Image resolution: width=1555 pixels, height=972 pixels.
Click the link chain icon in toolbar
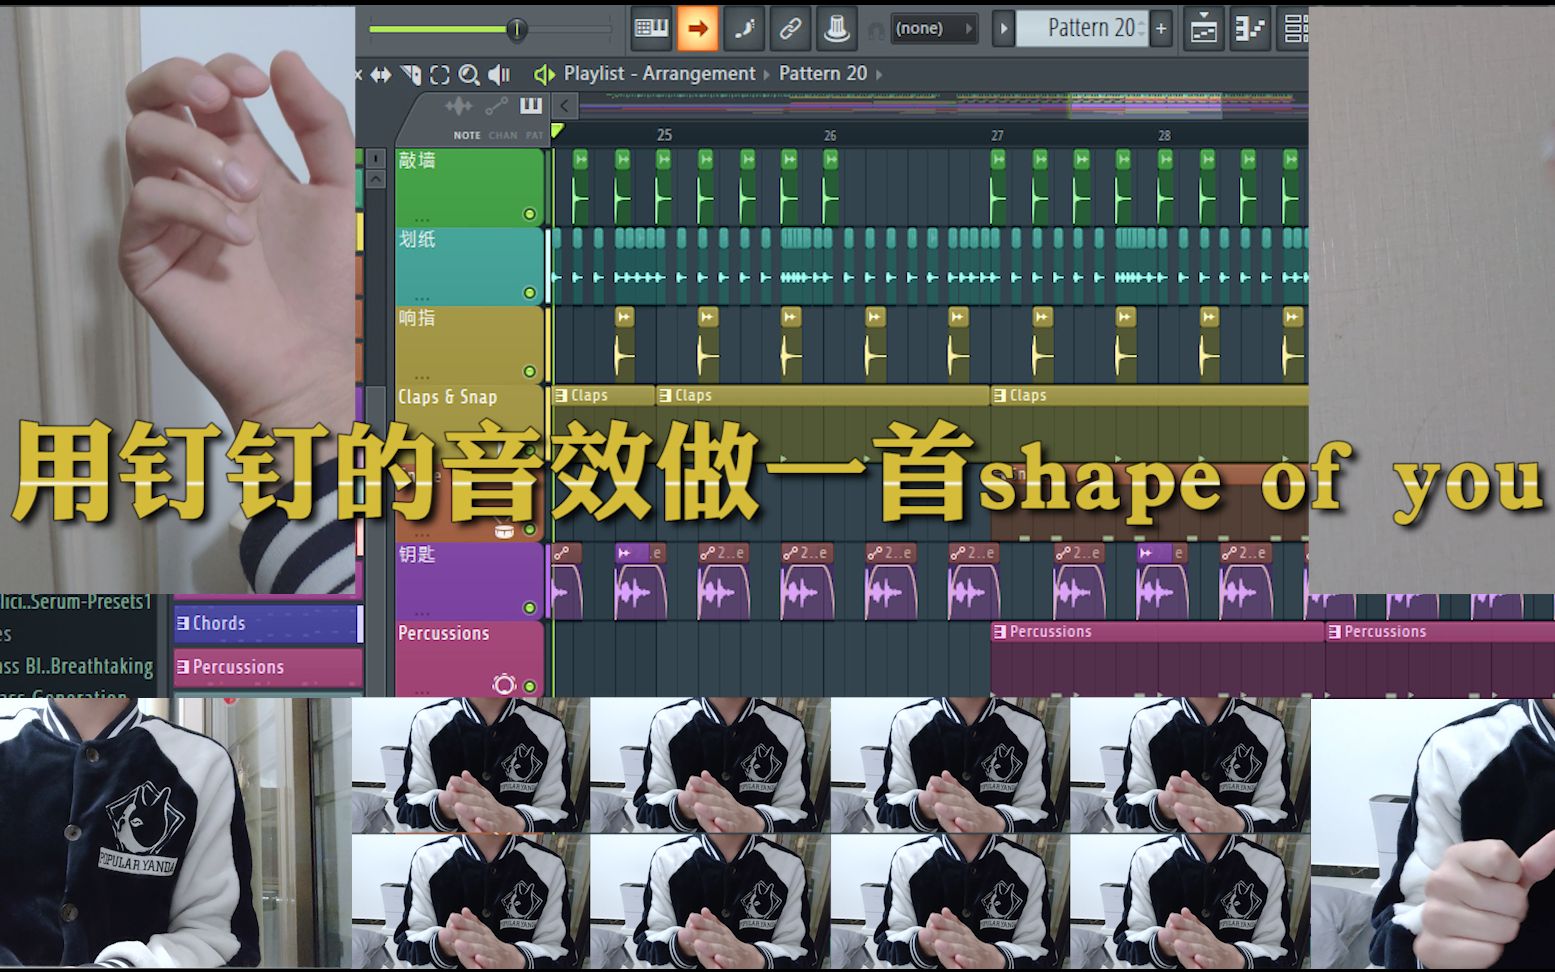pos(789,28)
